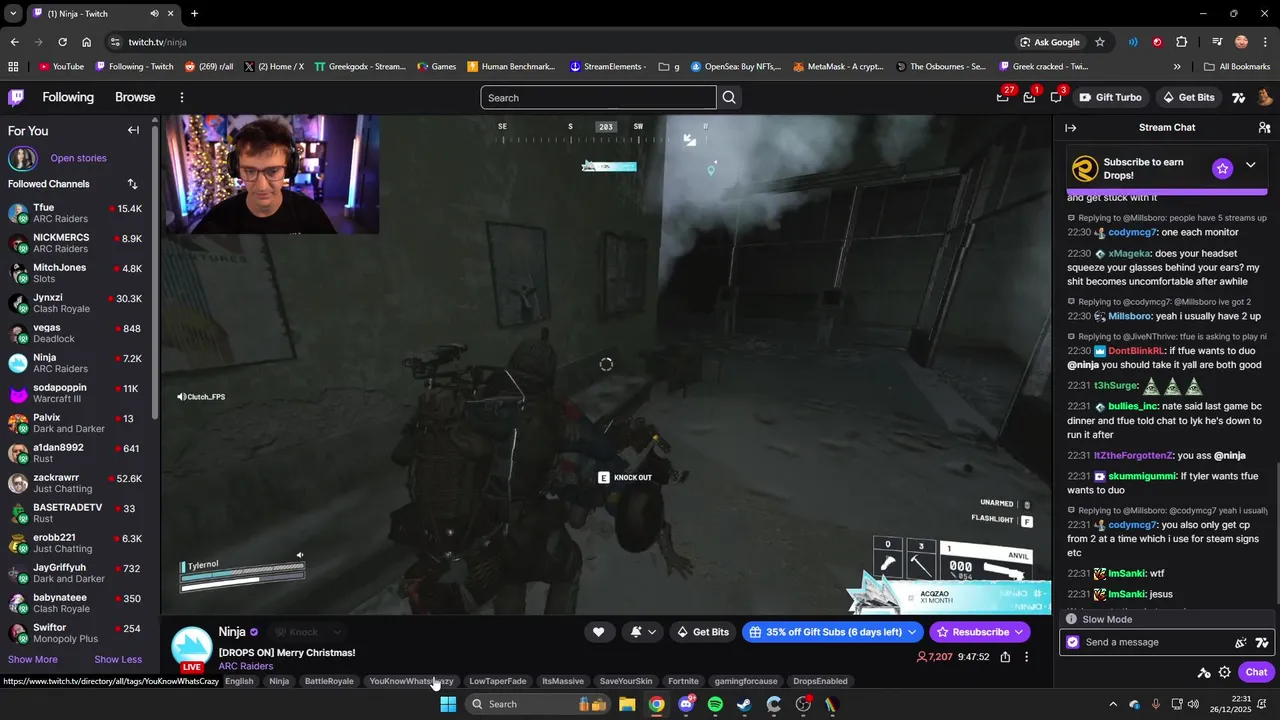Open the user profile avatar menu
Viewport: 1280px width, 720px height.
coord(1265,97)
